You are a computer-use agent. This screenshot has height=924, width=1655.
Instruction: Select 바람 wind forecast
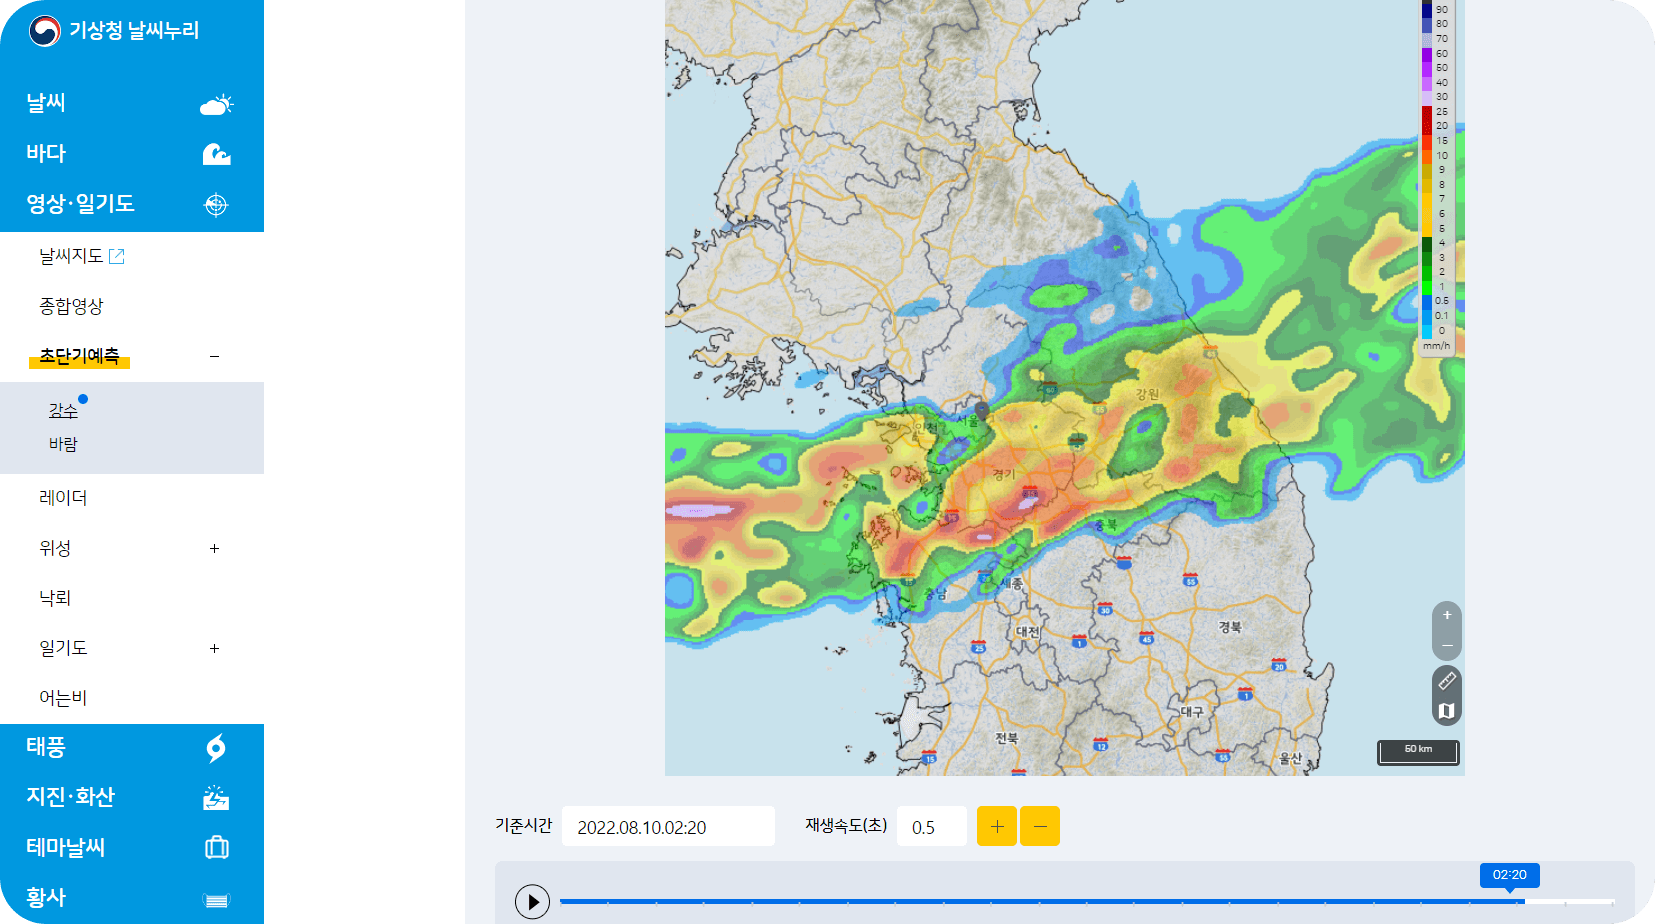[63, 444]
